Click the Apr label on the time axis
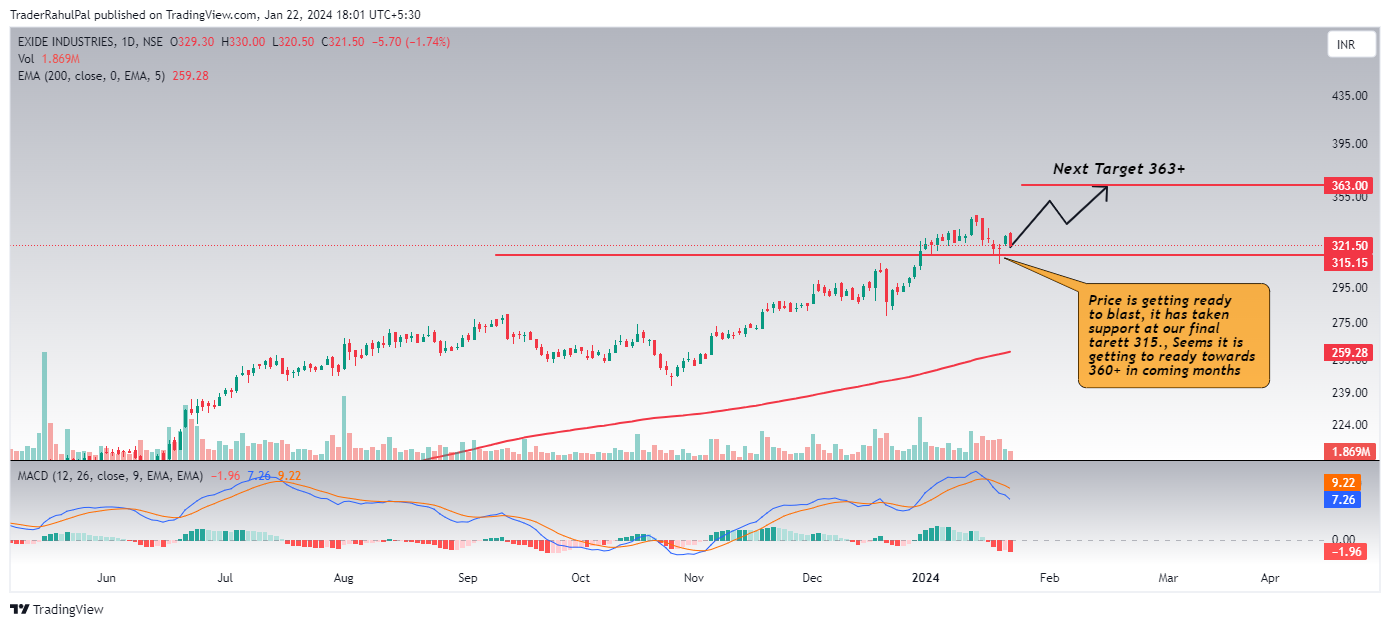Viewport: 1390px width, 627px height. point(1270,578)
